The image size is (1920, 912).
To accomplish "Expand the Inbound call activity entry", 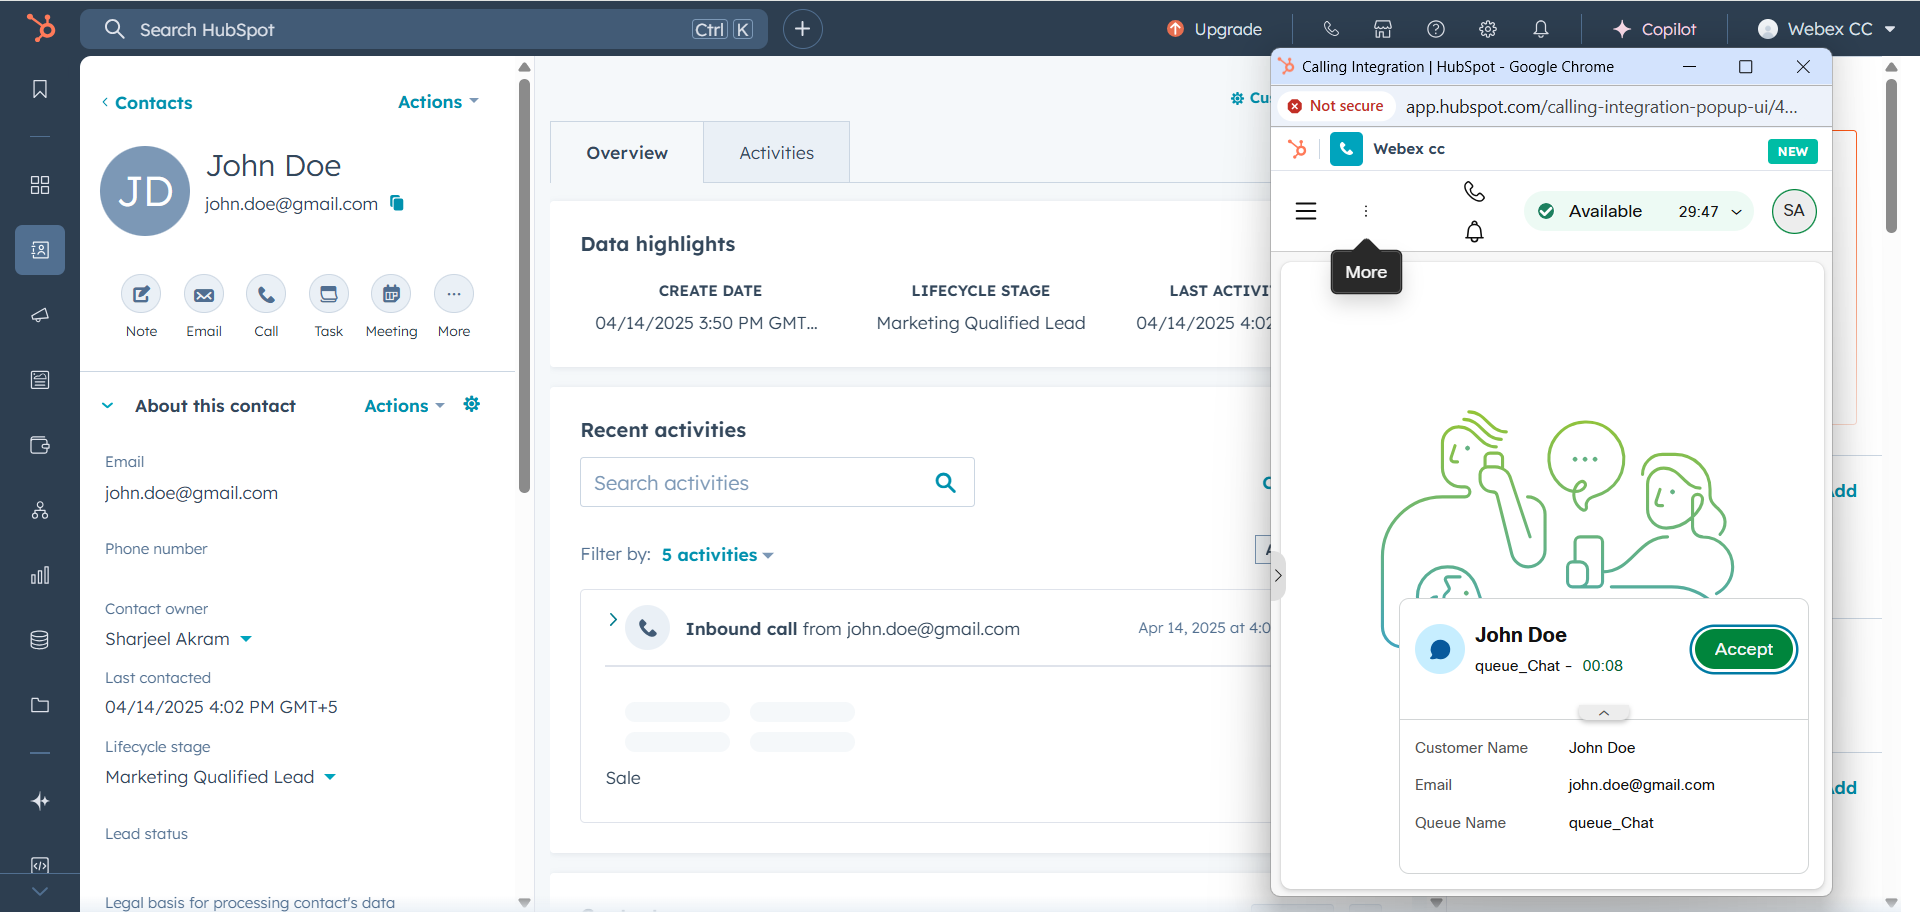I will click(x=613, y=620).
